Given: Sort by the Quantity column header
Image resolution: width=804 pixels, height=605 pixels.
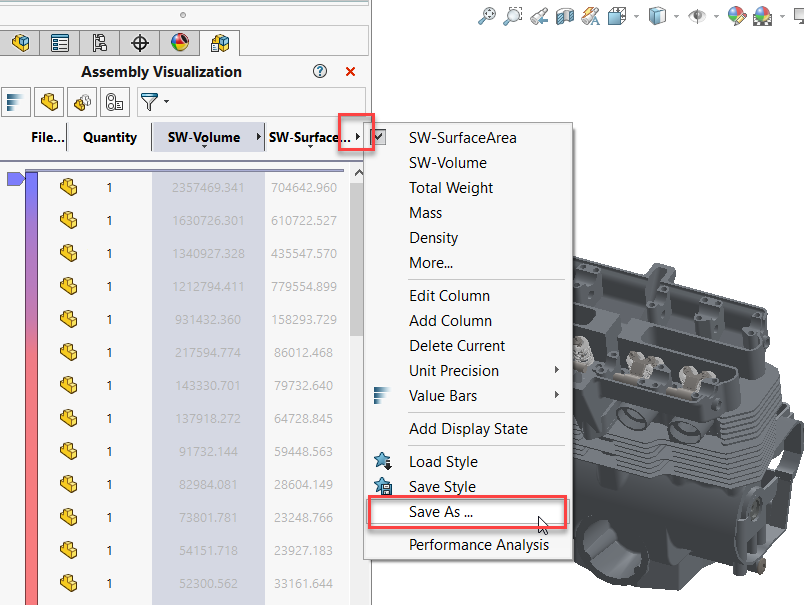Looking at the screenshot, I should (110, 137).
